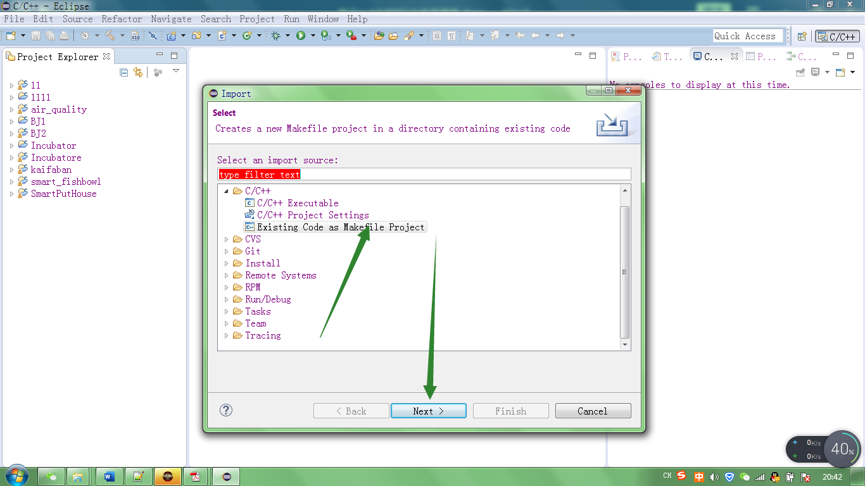Click the Save icon in the toolbar
The width and height of the screenshot is (865, 486).
(36, 36)
